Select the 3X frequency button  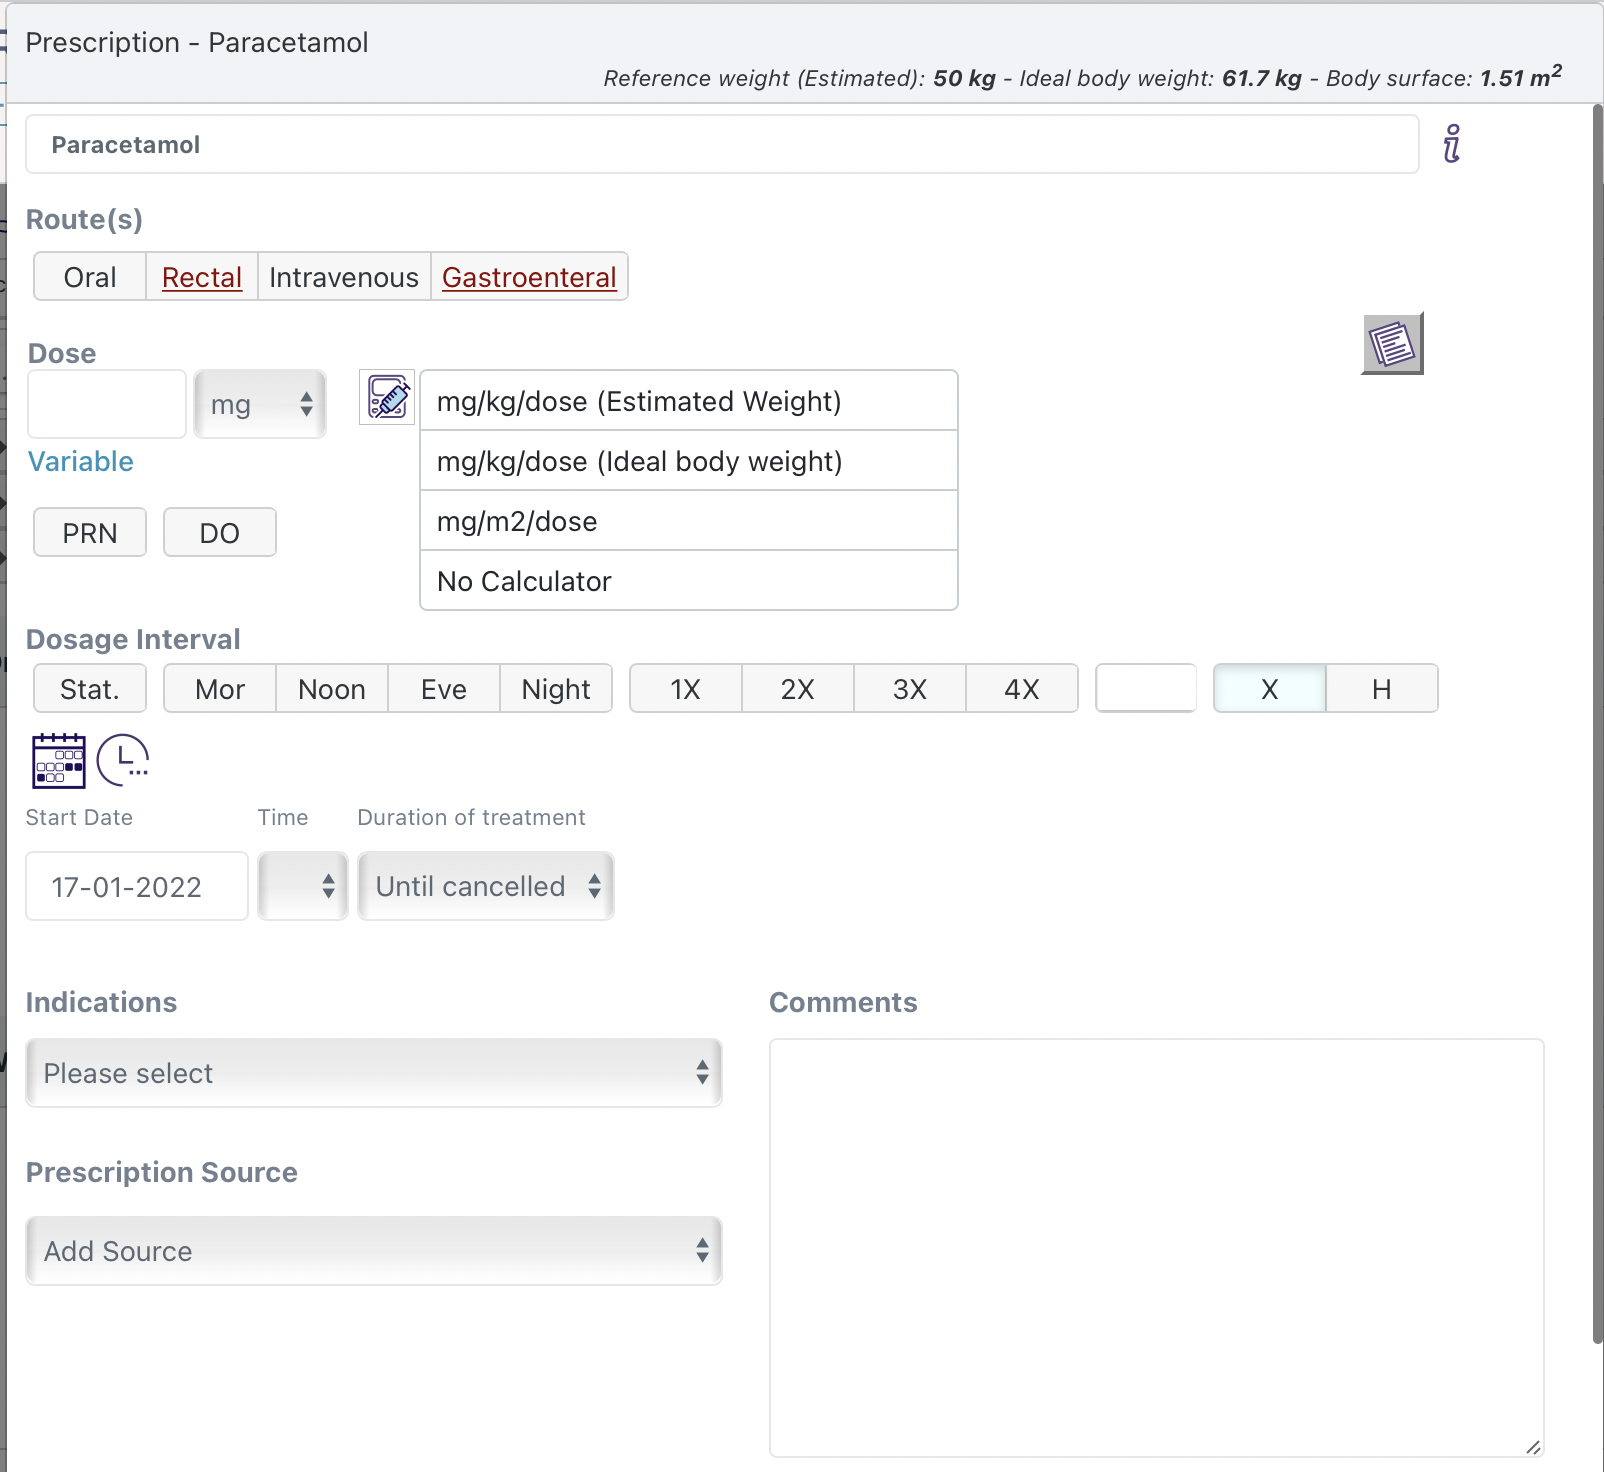(x=909, y=689)
